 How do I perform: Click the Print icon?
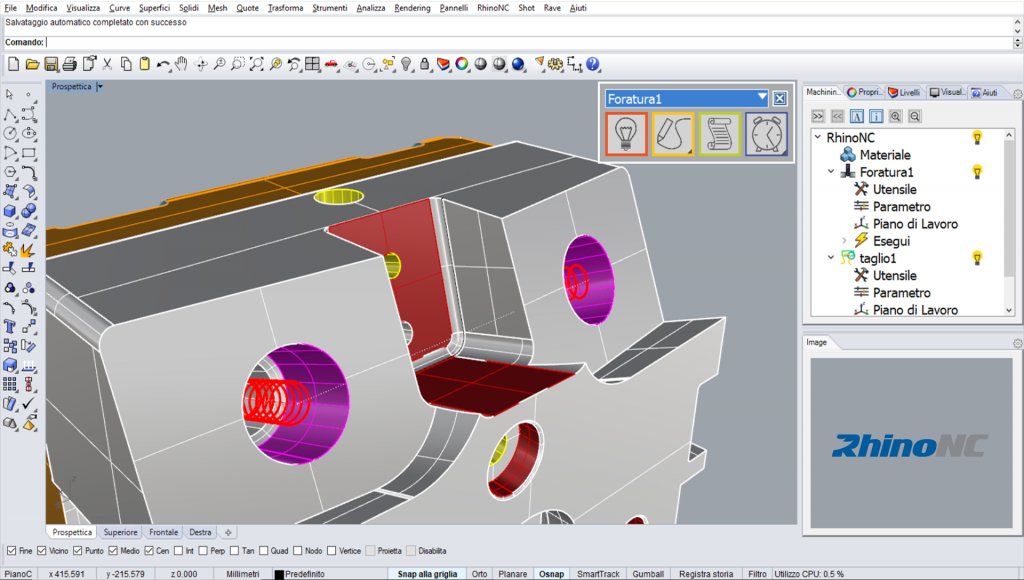click(69, 64)
